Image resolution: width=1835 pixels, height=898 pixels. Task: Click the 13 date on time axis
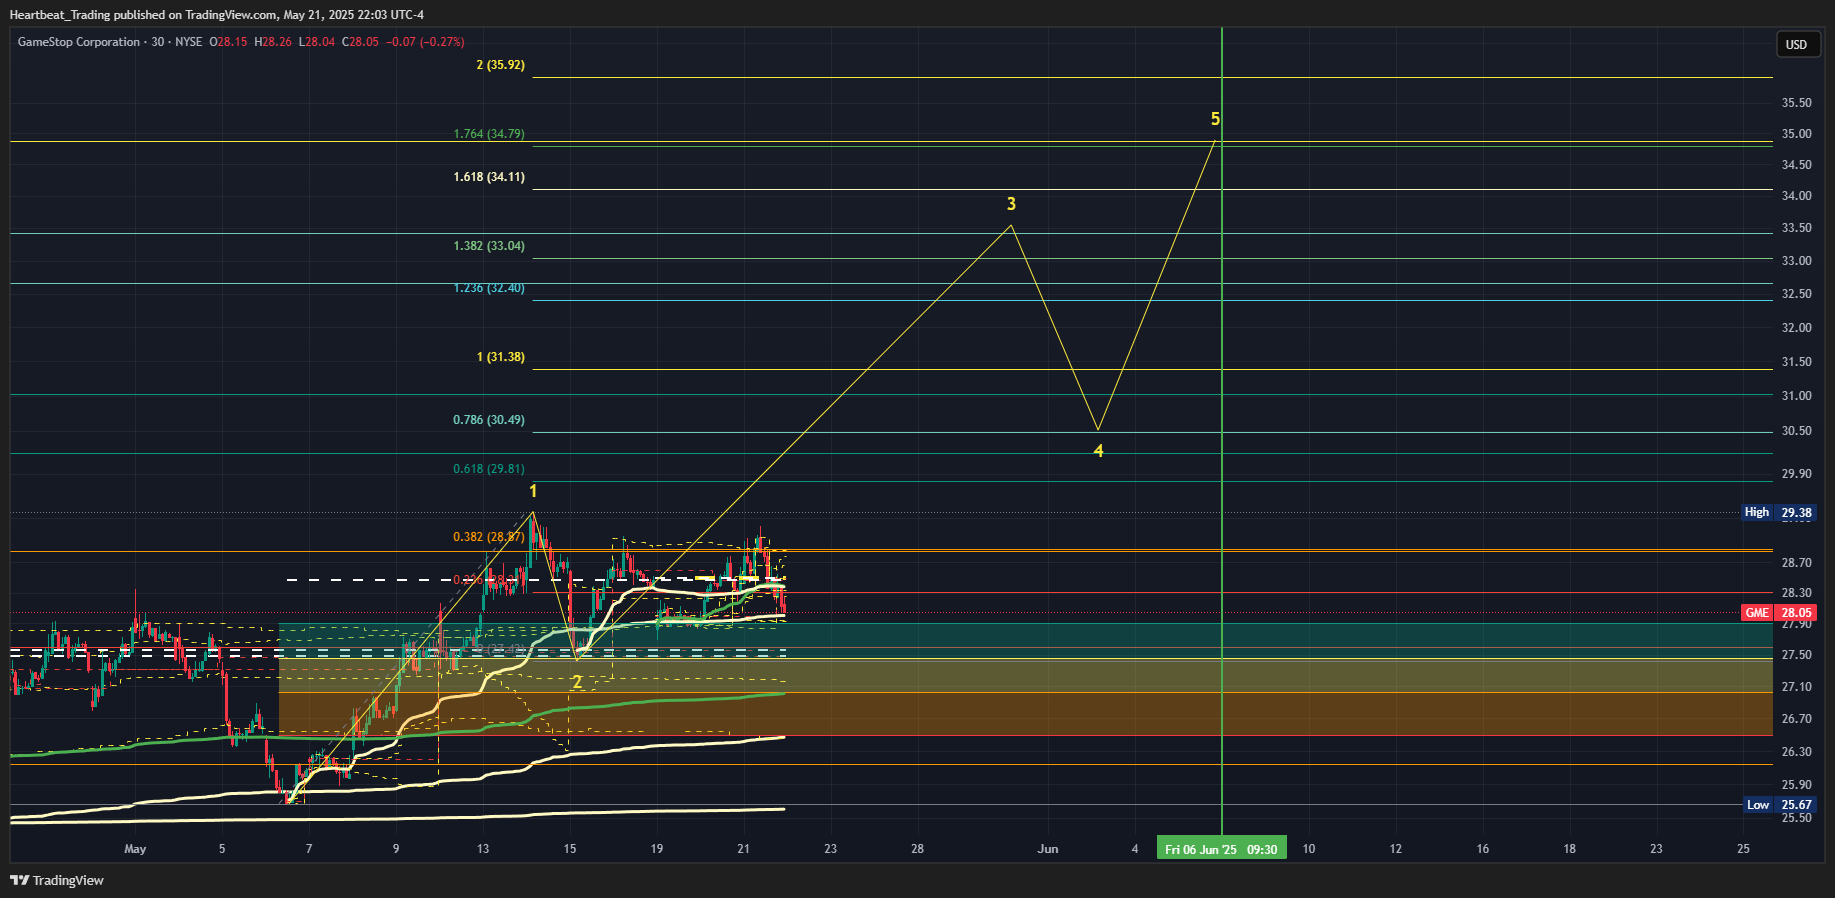pos(483,849)
